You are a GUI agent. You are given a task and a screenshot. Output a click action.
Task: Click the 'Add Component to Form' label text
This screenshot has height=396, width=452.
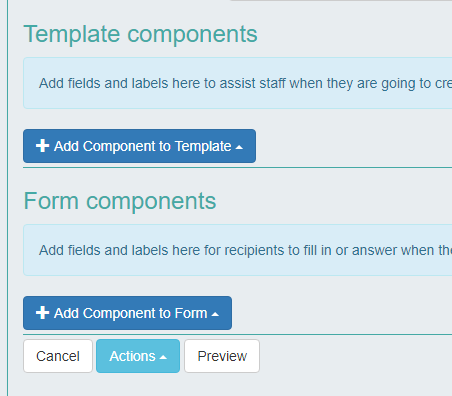pyautogui.click(x=131, y=313)
